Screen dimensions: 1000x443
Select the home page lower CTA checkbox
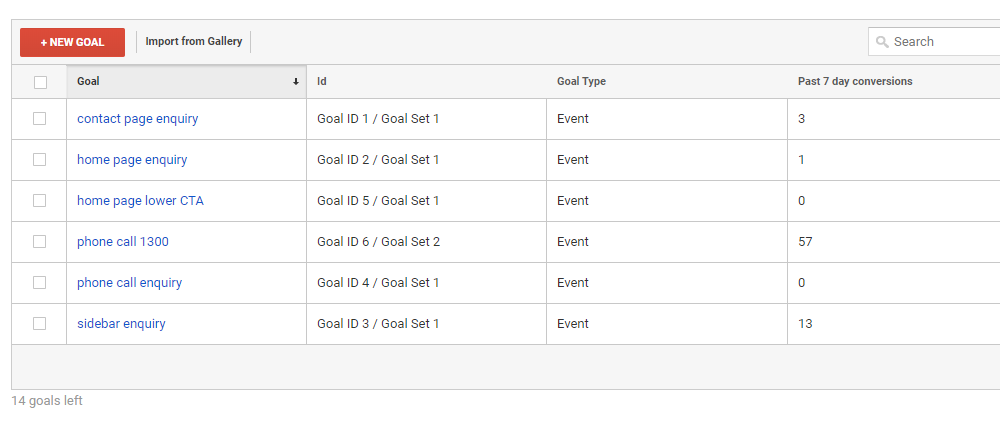(x=40, y=201)
